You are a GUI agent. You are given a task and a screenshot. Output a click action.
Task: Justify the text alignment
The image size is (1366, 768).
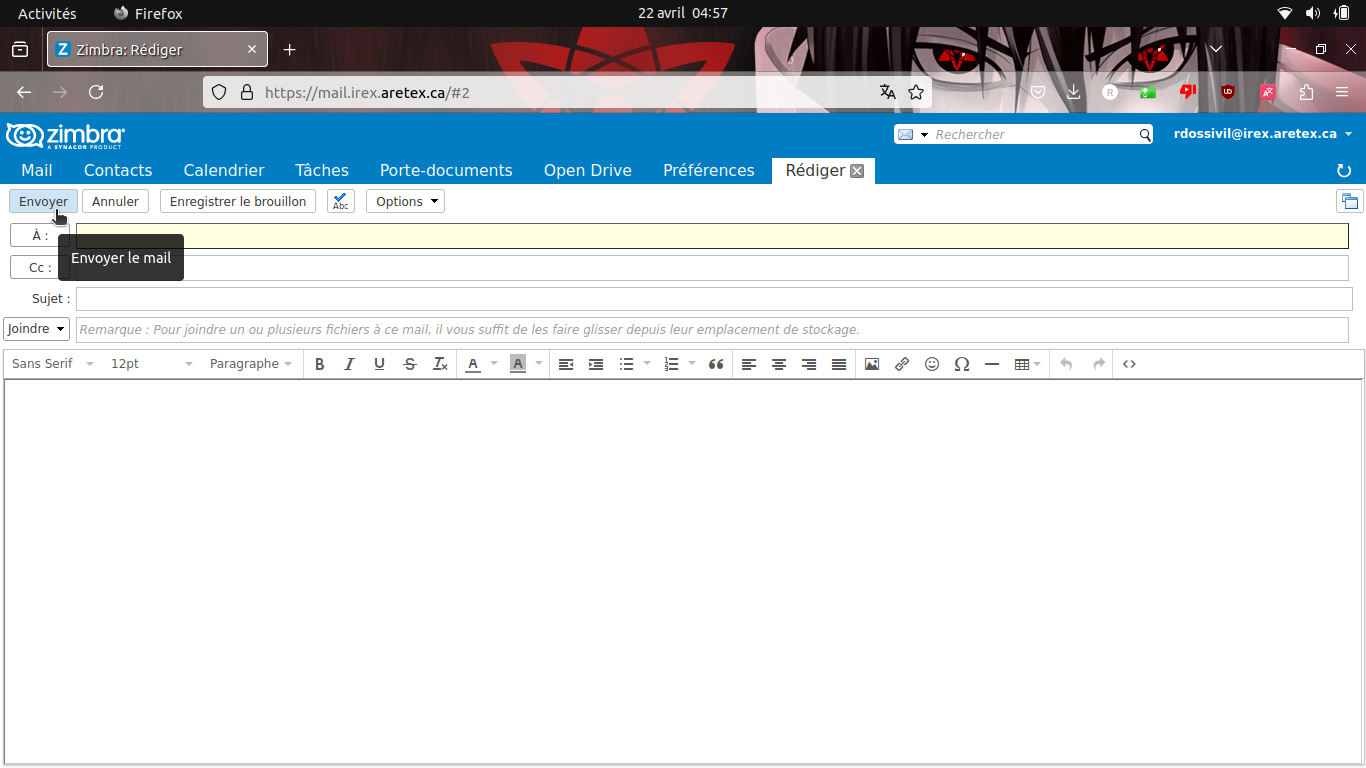pos(839,364)
